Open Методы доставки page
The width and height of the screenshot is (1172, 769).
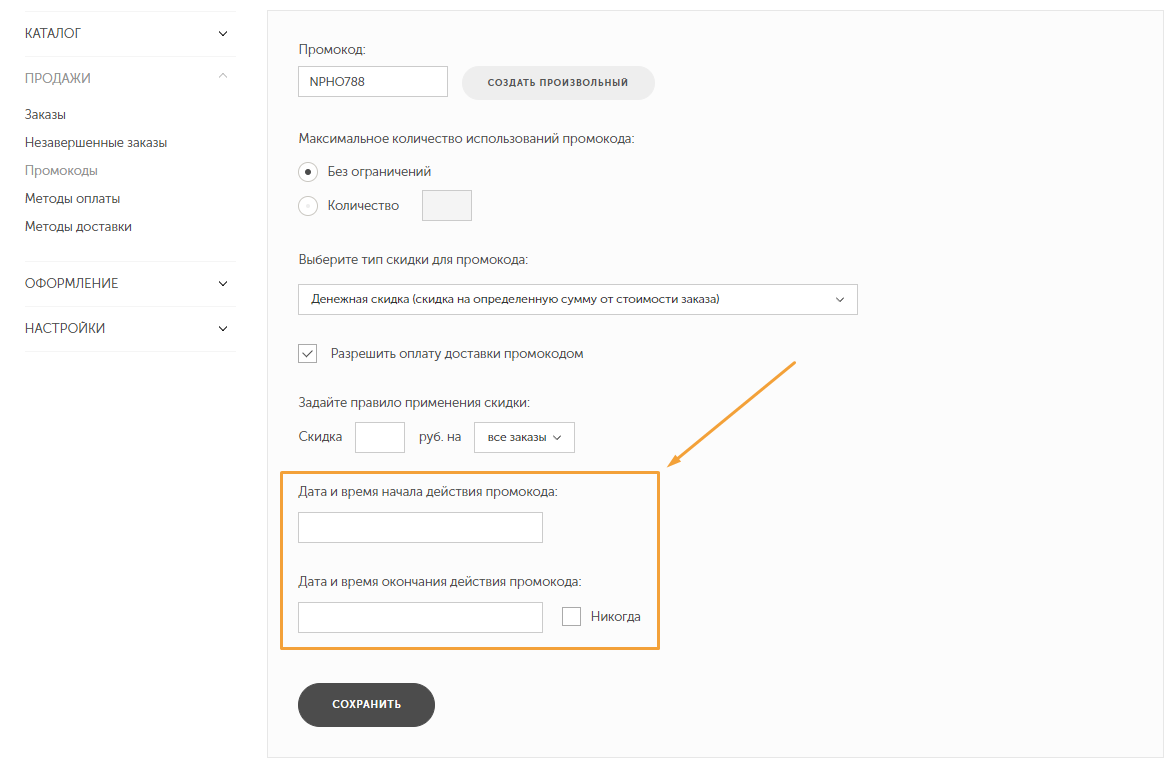click(78, 227)
